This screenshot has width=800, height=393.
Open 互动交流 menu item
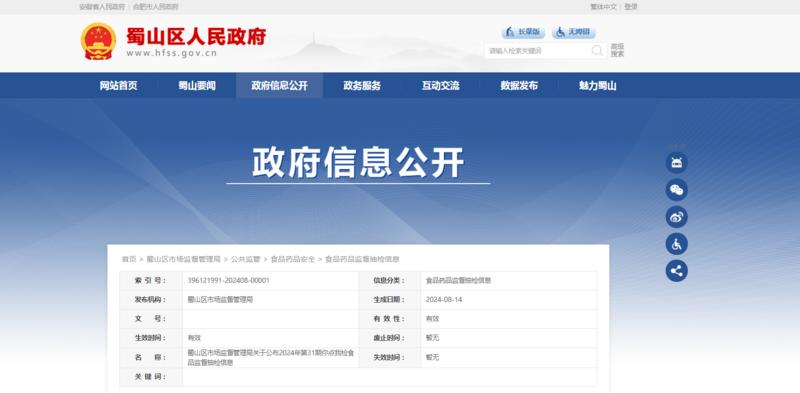pyautogui.click(x=441, y=86)
